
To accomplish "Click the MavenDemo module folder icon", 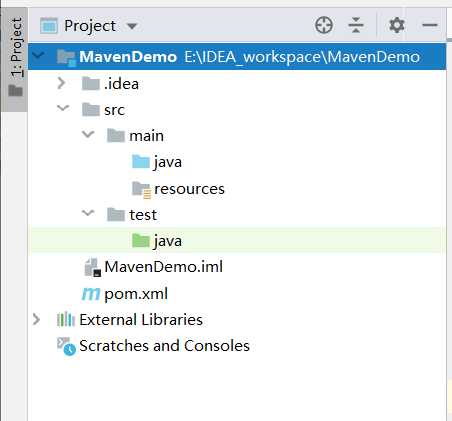I will 66,57.
